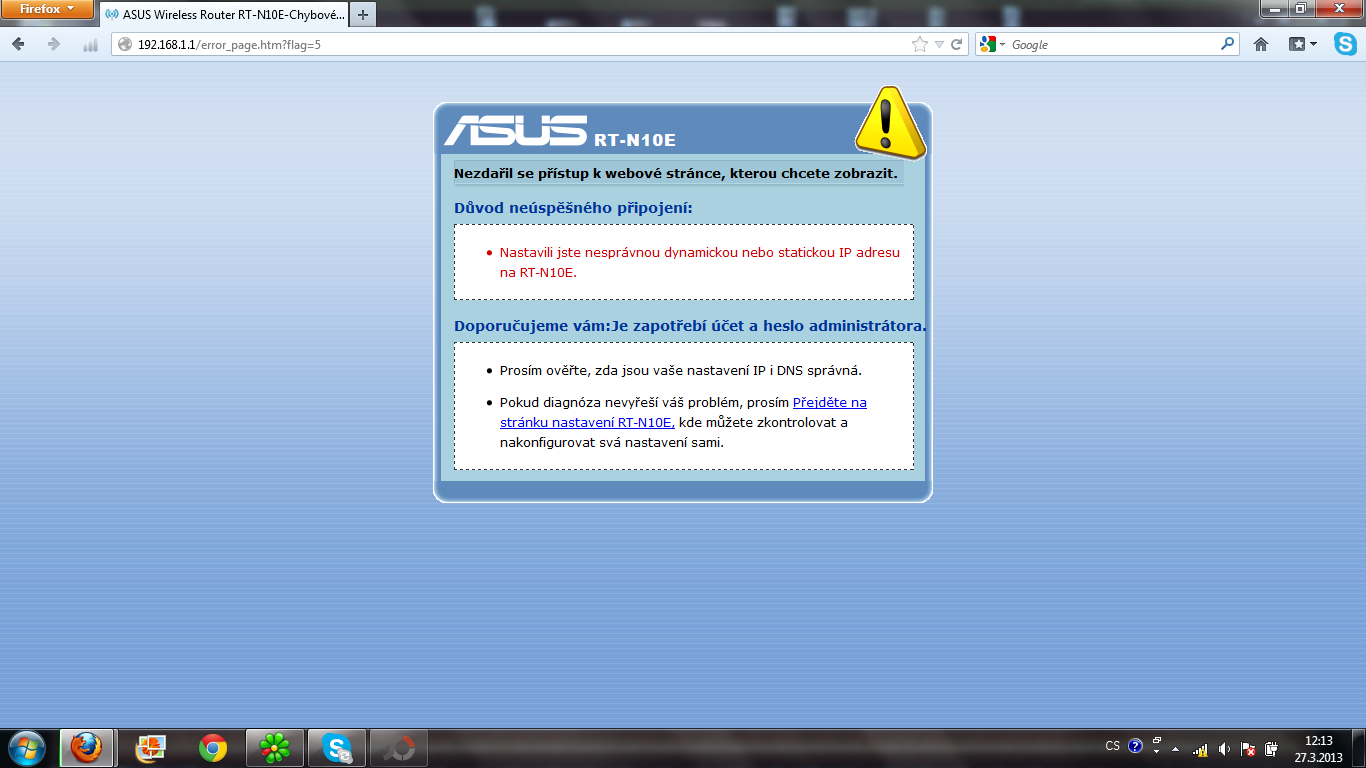The height and width of the screenshot is (768, 1366).
Task: Open ICQ from the taskbar
Action: click(x=274, y=747)
